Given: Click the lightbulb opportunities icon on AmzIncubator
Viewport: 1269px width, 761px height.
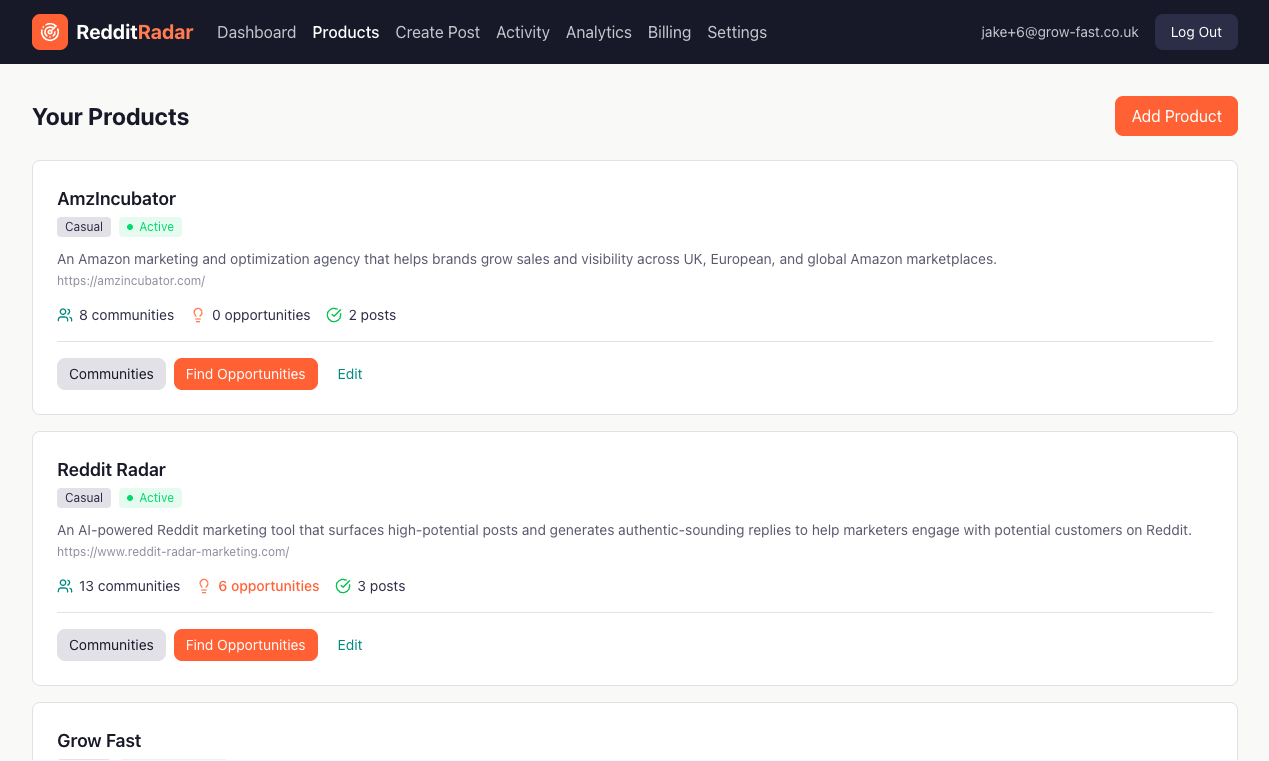Looking at the screenshot, I should pos(197,314).
